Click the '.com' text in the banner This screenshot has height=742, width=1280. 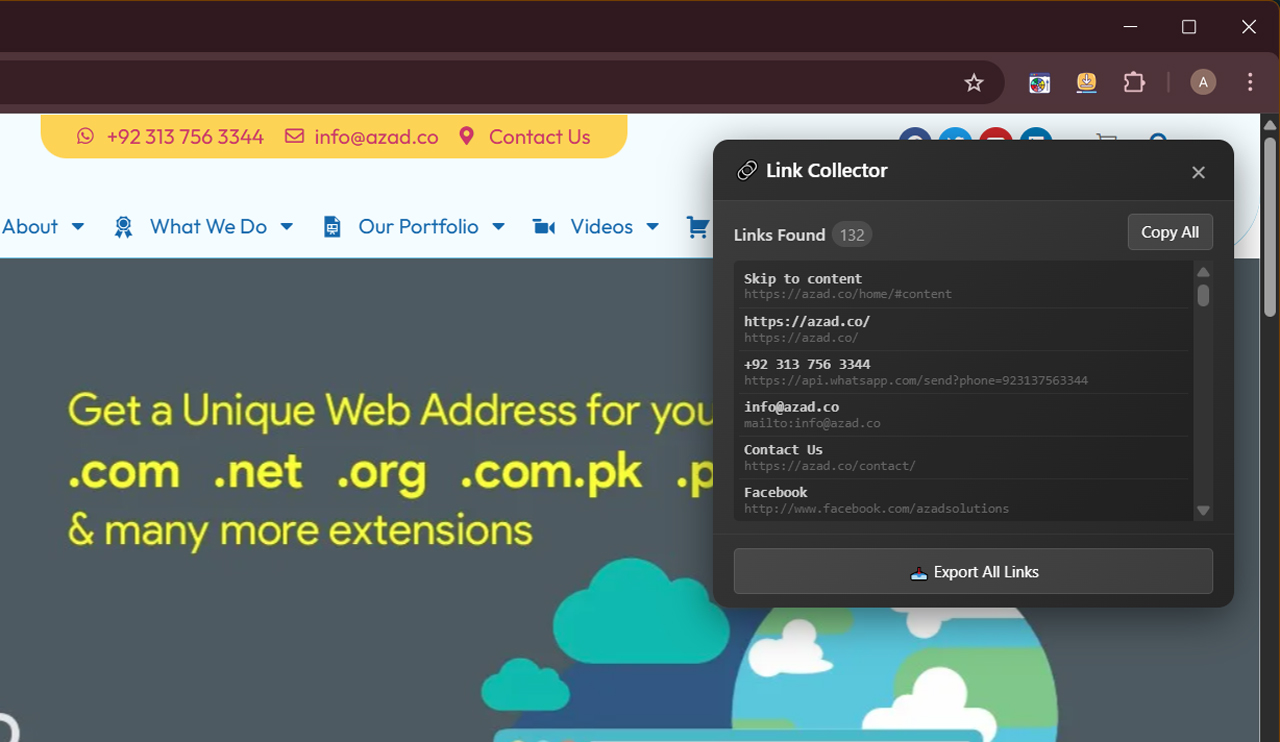(x=124, y=473)
